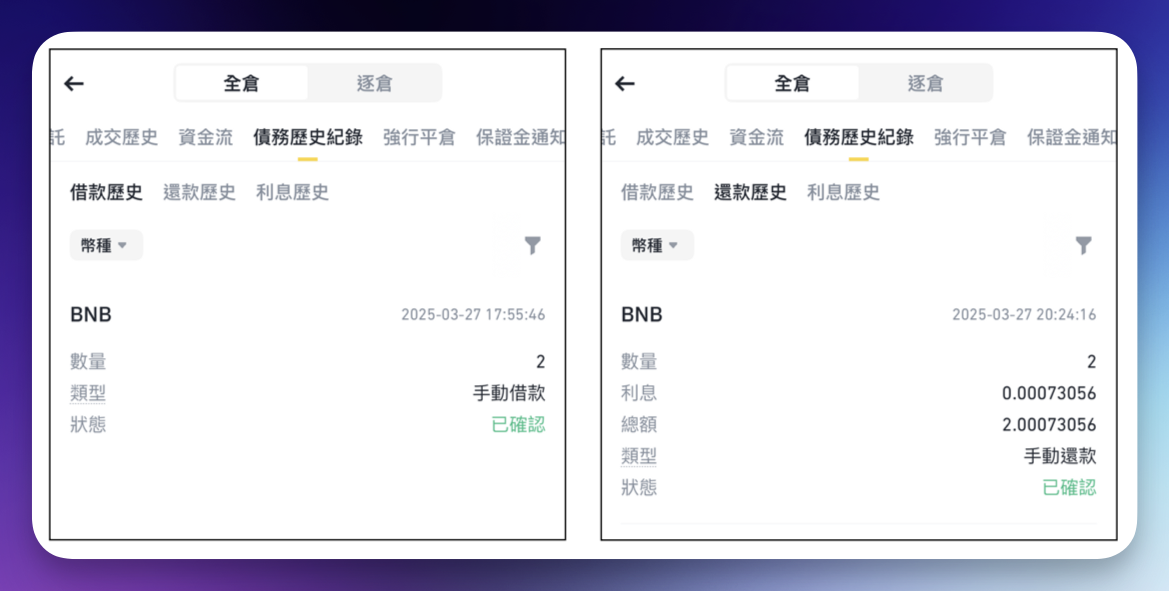Open 資金流 tab in left panel

(x=206, y=137)
